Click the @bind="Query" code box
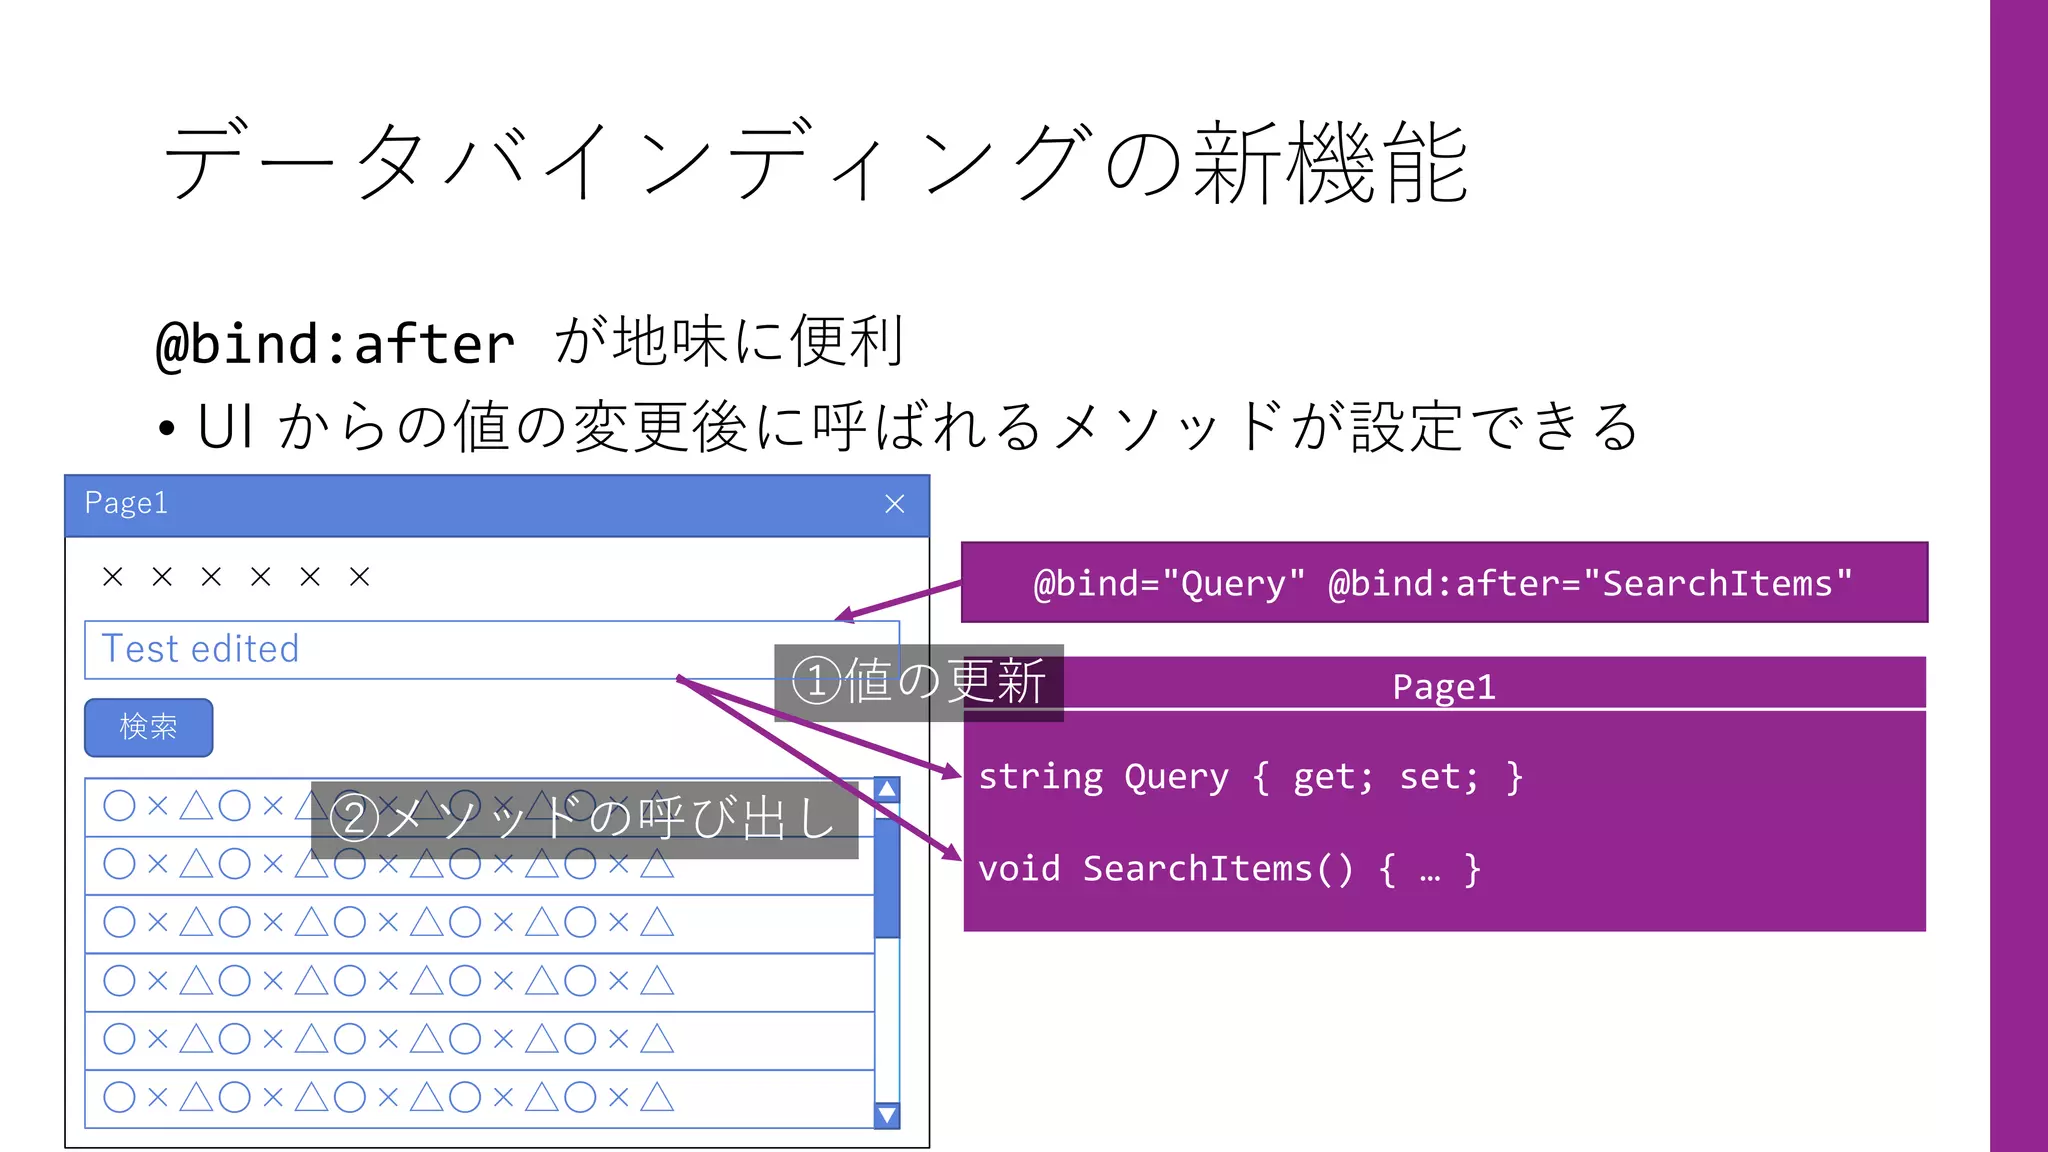2048x1152 pixels. (1444, 582)
